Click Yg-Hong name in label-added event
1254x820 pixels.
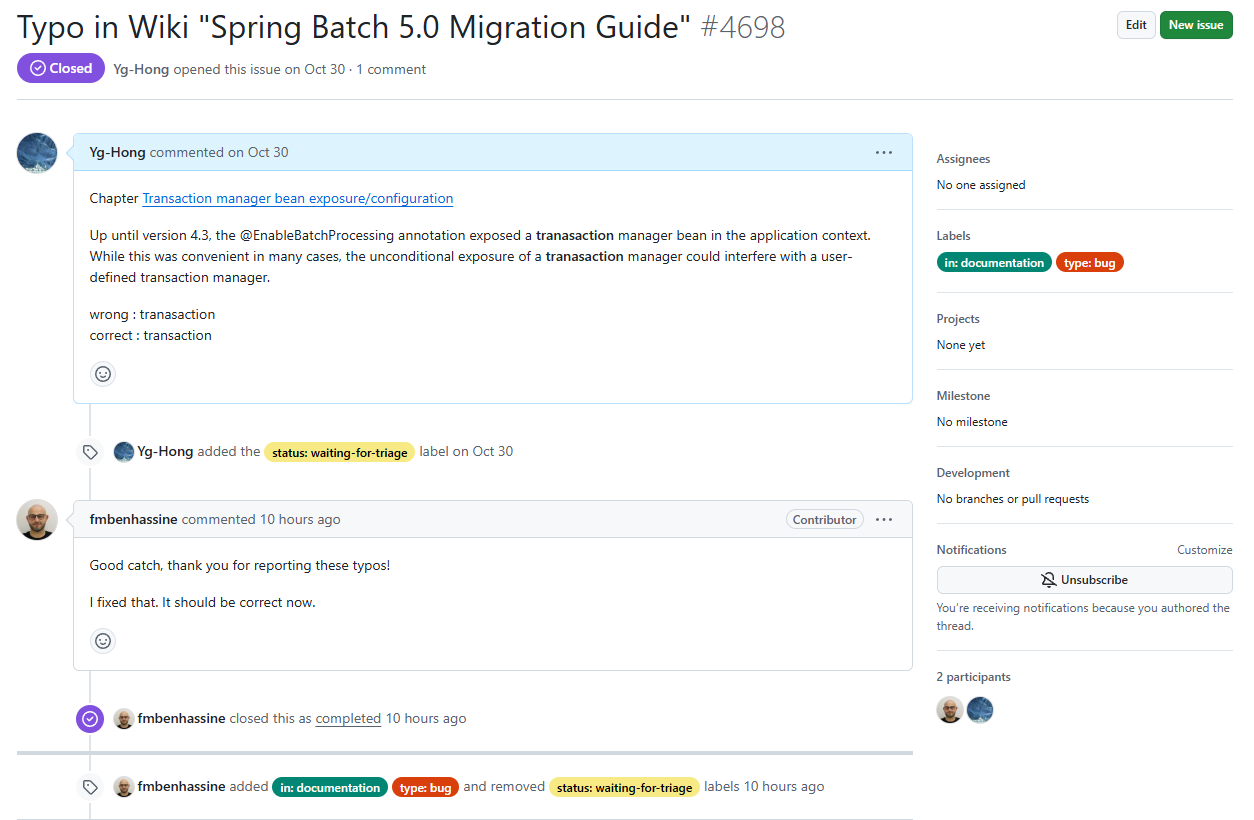tap(165, 452)
